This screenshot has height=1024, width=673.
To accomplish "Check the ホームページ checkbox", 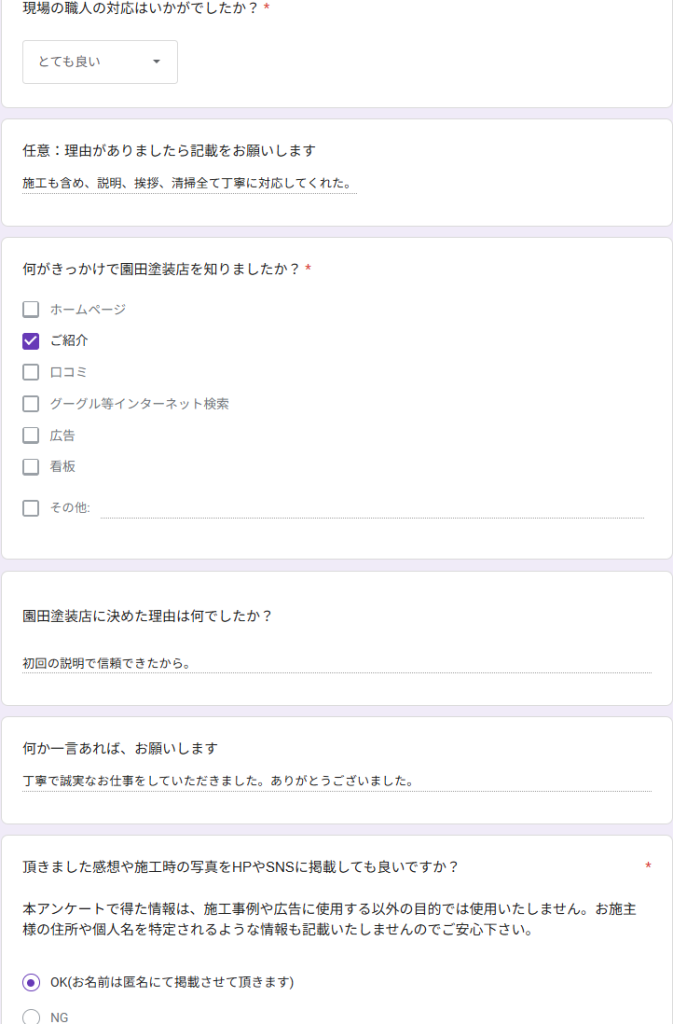I will (x=31, y=309).
